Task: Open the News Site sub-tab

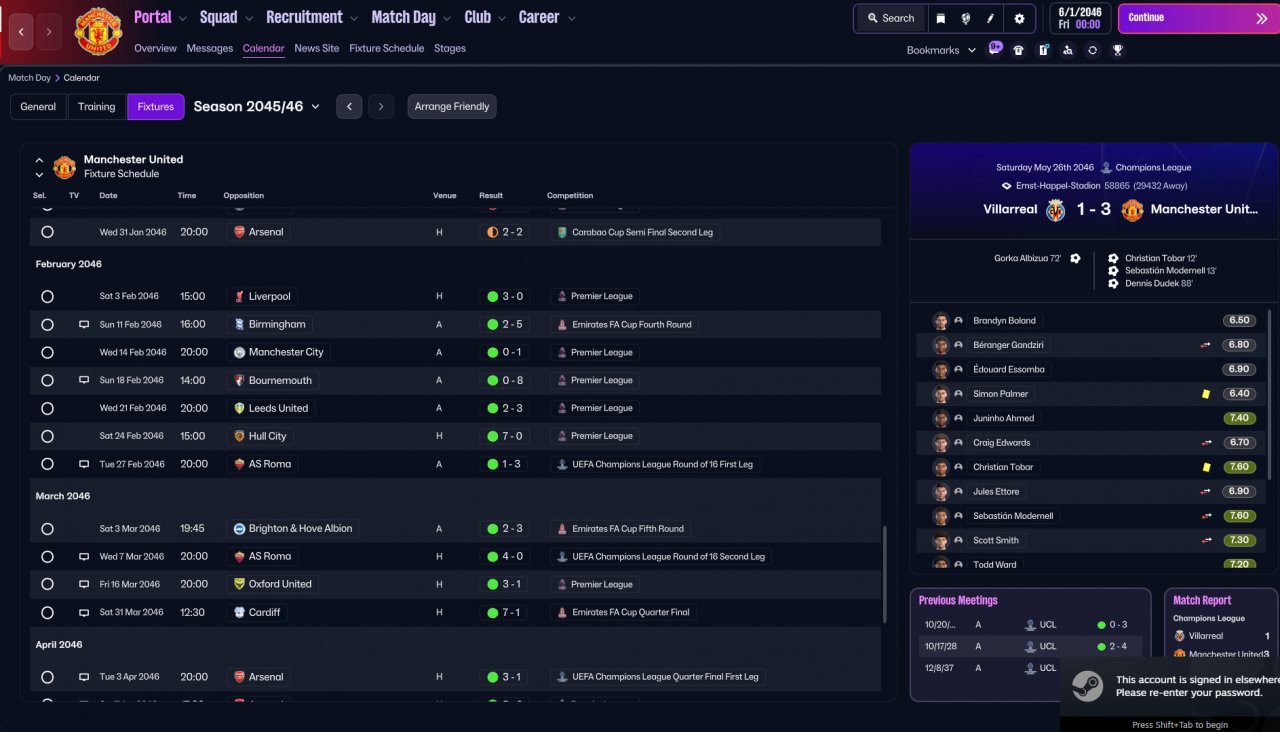Action: 317,48
